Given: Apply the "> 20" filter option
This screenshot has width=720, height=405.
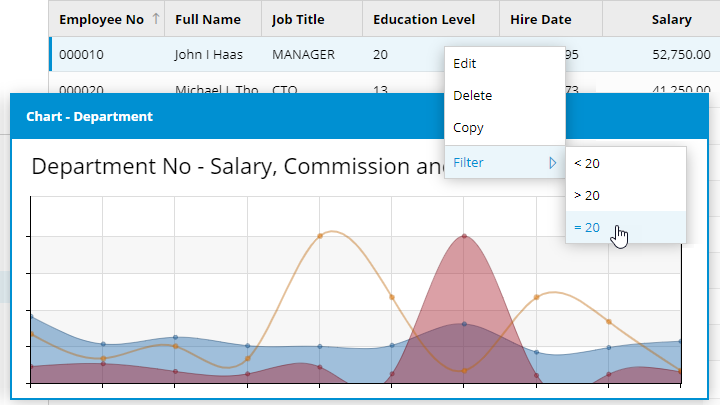Looking at the screenshot, I should point(587,195).
